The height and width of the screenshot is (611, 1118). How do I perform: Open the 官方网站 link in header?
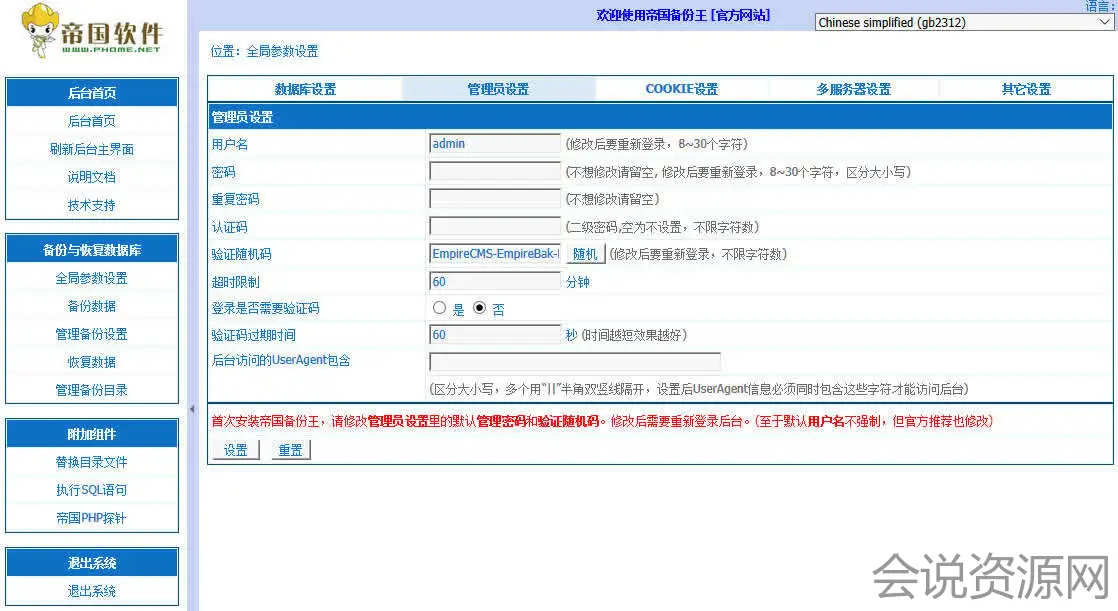click(742, 15)
